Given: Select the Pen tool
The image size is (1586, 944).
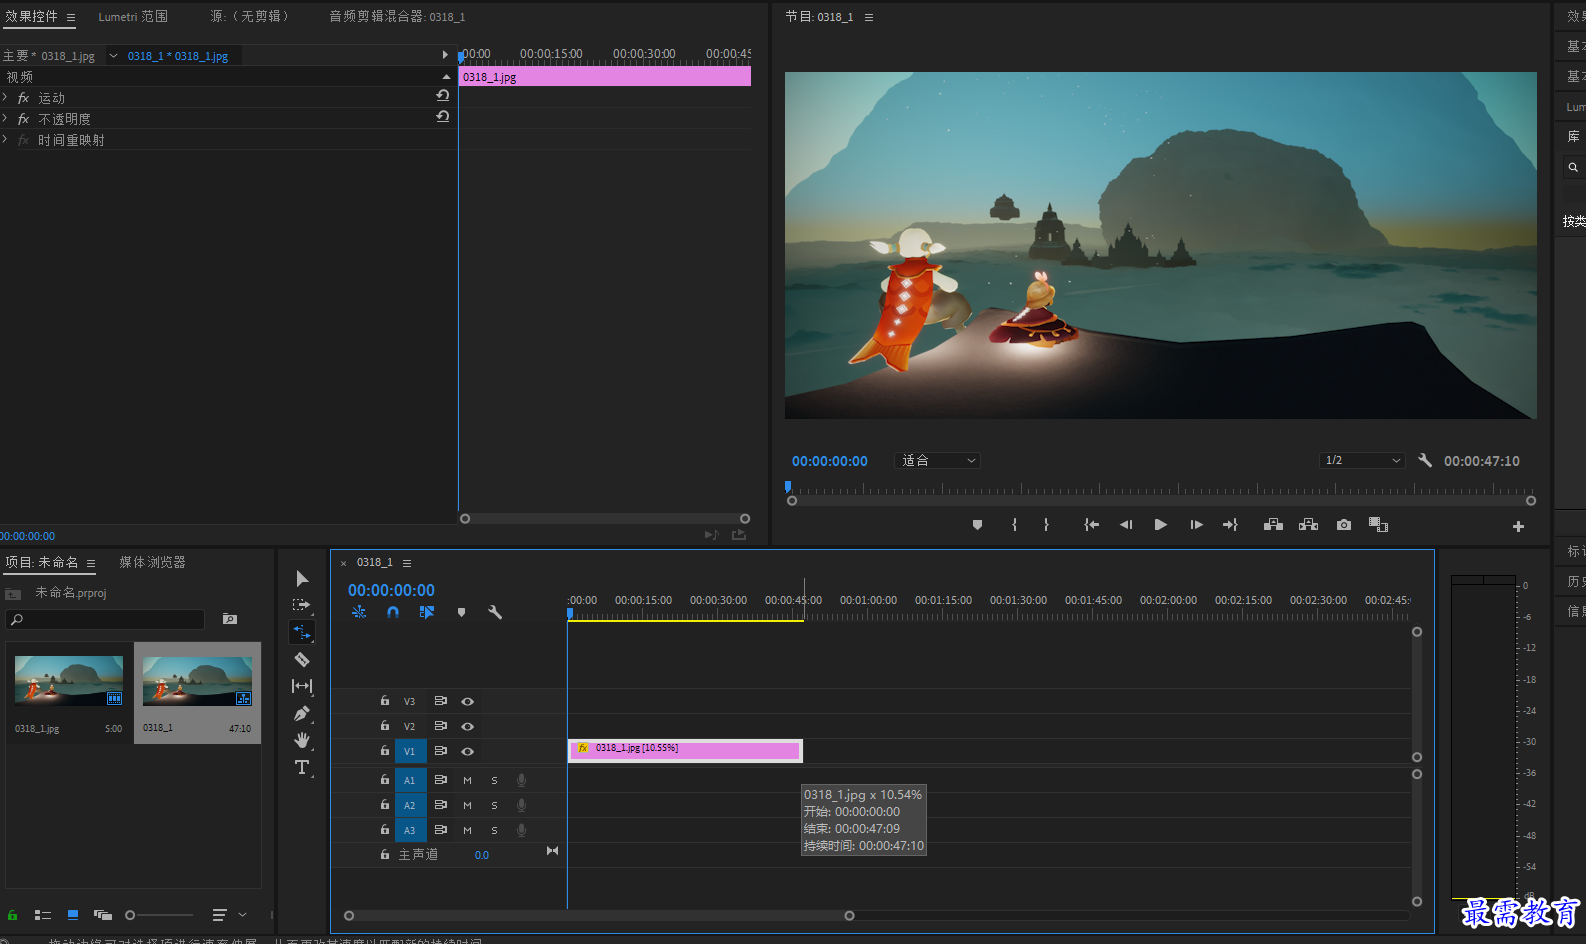Looking at the screenshot, I should click(302, 713).
